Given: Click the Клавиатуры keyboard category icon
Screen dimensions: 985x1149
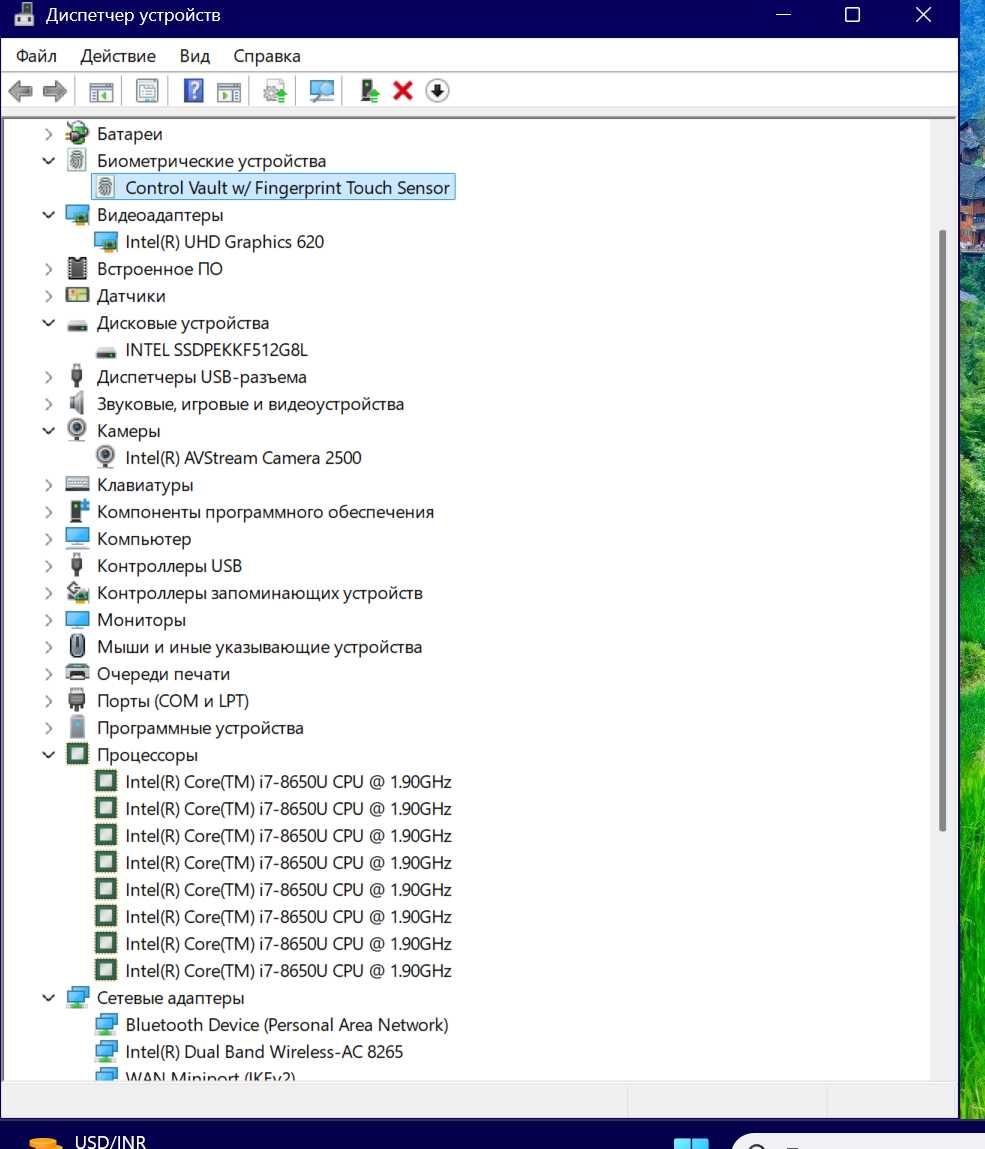Looking at the screenshot, I should tap(77, 484).
